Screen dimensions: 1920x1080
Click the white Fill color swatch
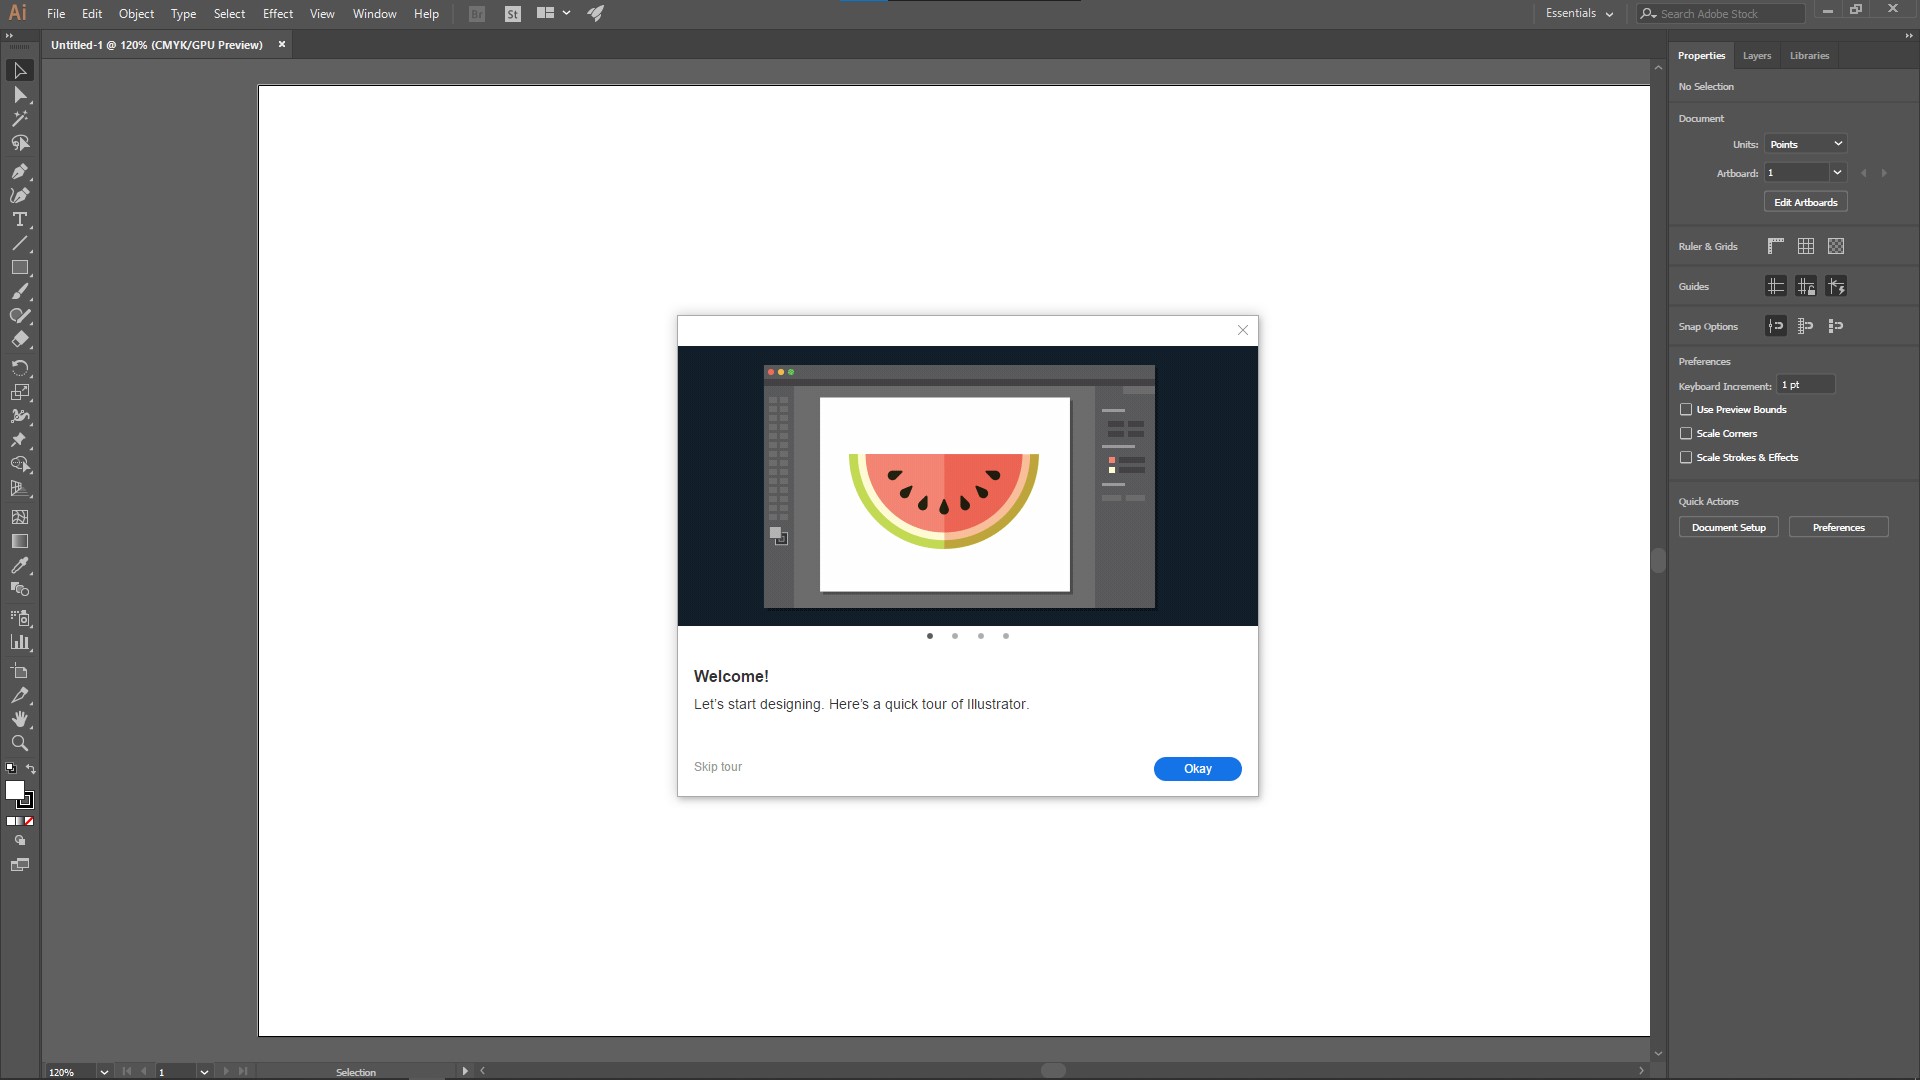14,790
